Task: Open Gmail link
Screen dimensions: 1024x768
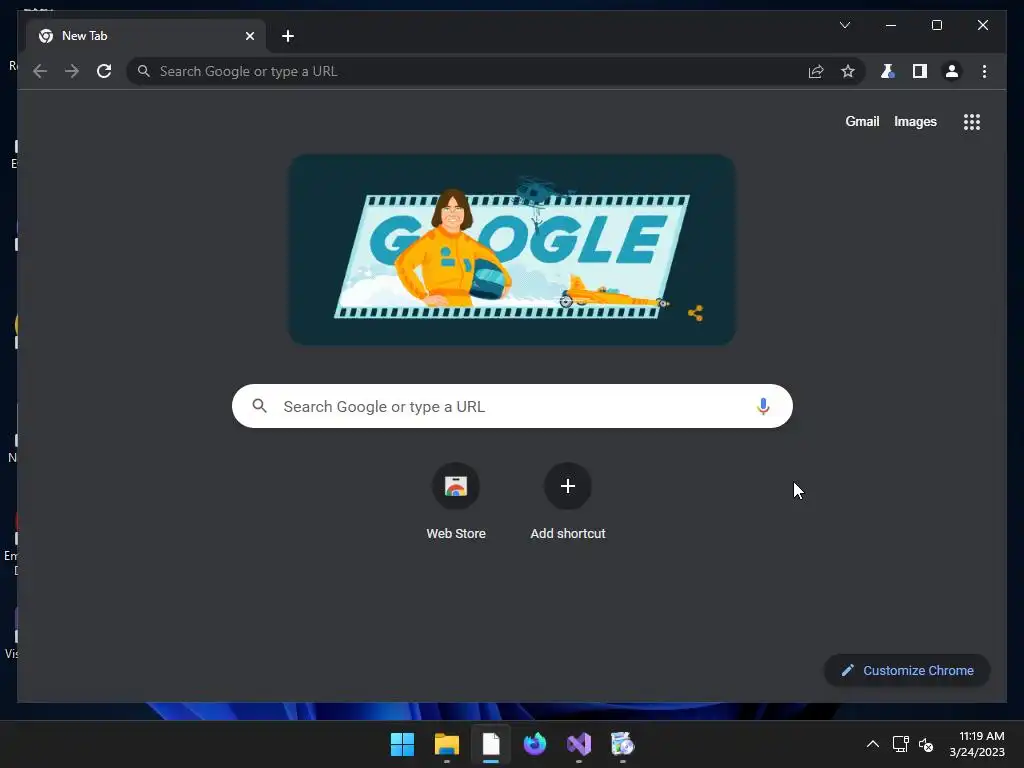Action: [862, 121]
